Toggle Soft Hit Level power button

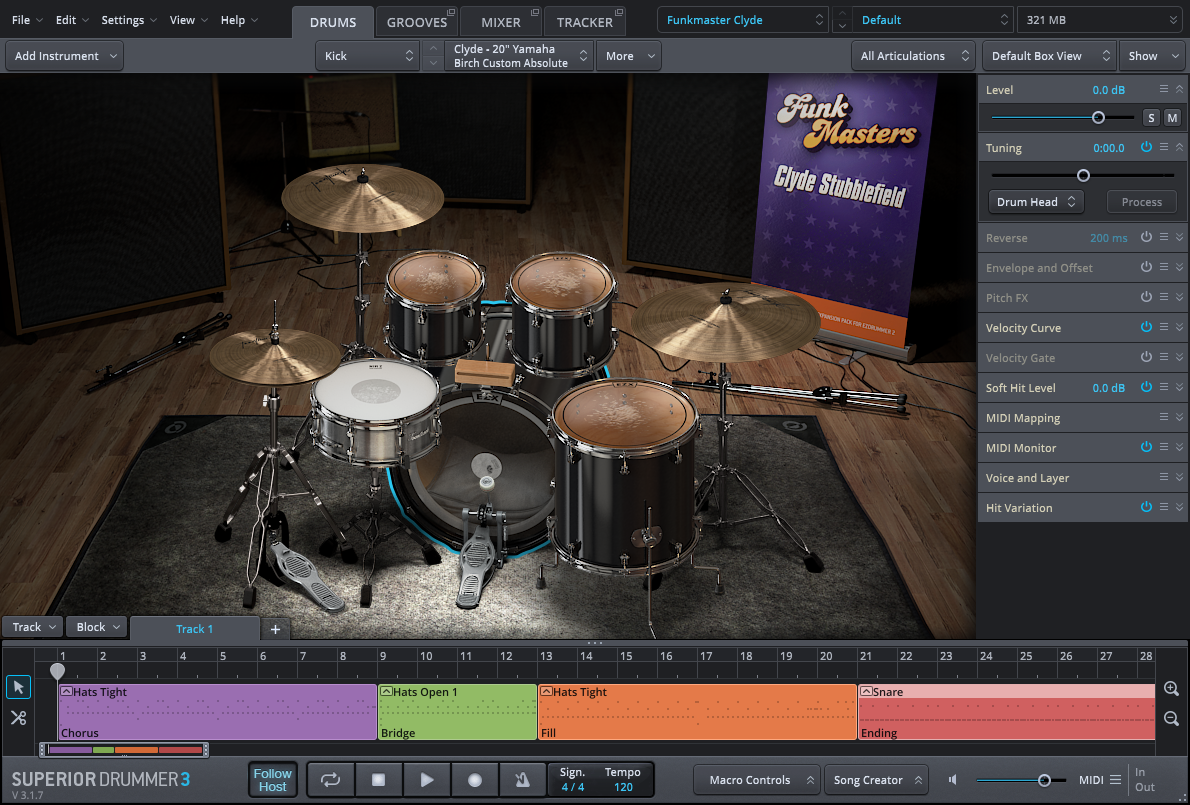point(1146,387)
